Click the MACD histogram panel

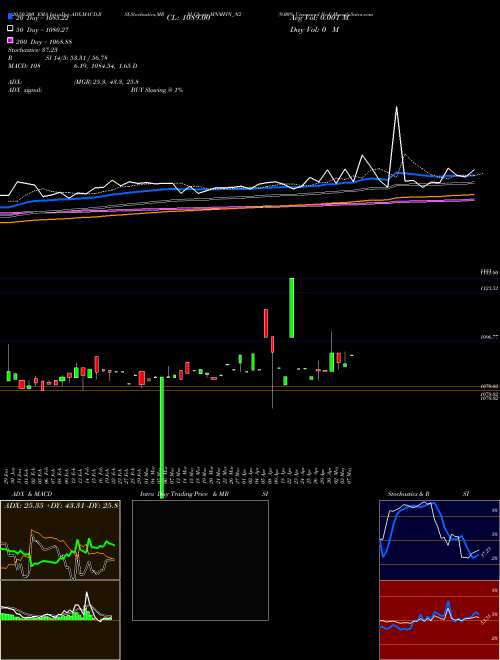pyautogui.click(x=60, y=620)
